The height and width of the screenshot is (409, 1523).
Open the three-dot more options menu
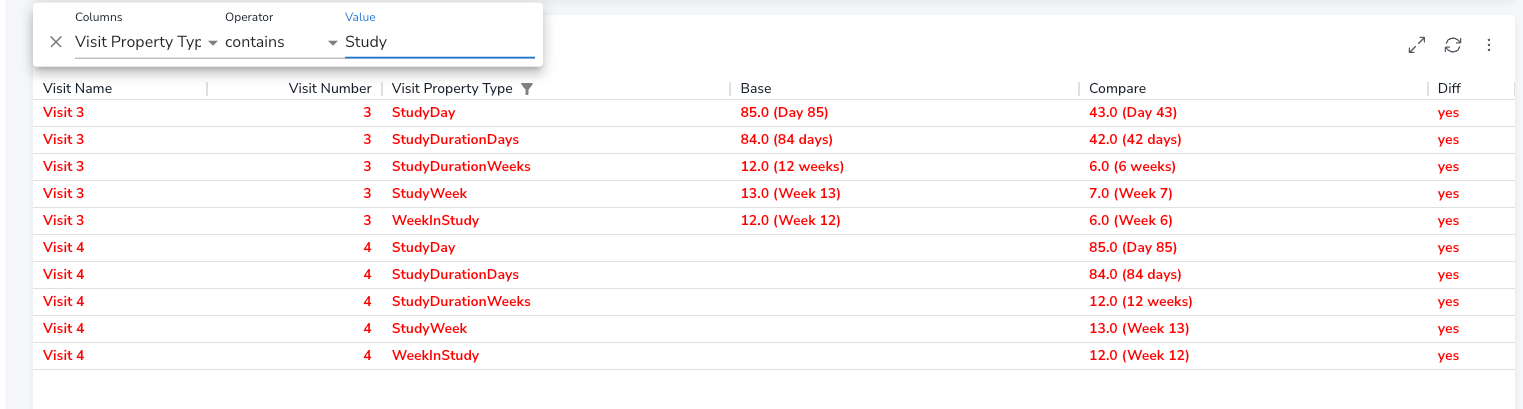point(1489,45)
